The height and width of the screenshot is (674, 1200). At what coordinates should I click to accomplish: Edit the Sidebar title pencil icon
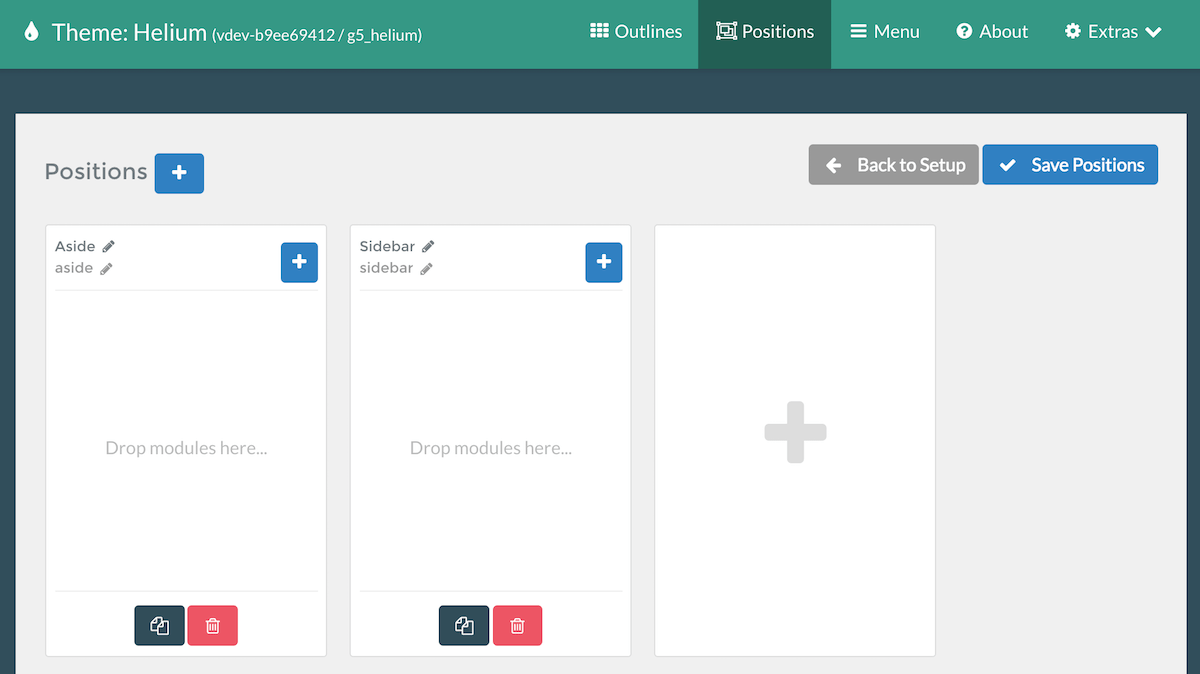428,246
